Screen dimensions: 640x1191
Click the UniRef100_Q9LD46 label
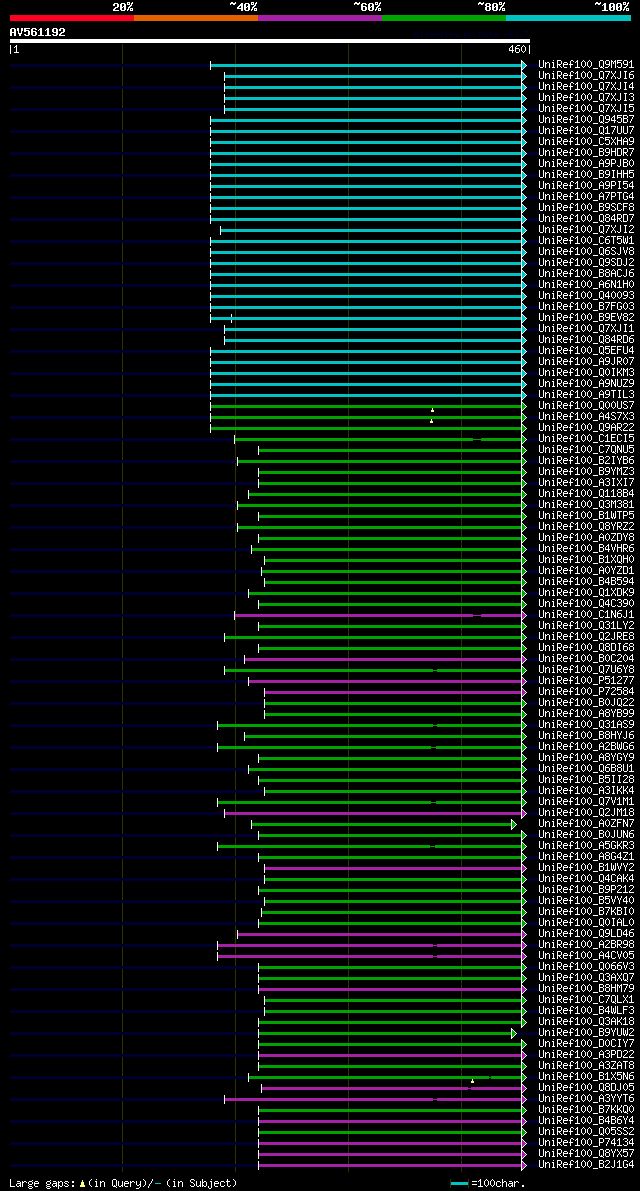pyautogui.click(x=586, y=934)
